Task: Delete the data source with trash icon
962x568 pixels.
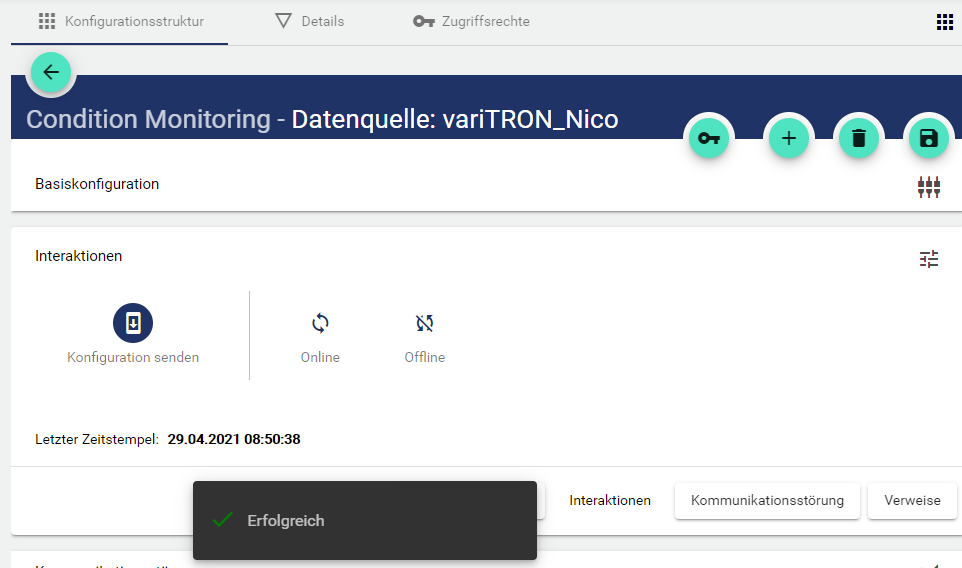Action: 858,139
